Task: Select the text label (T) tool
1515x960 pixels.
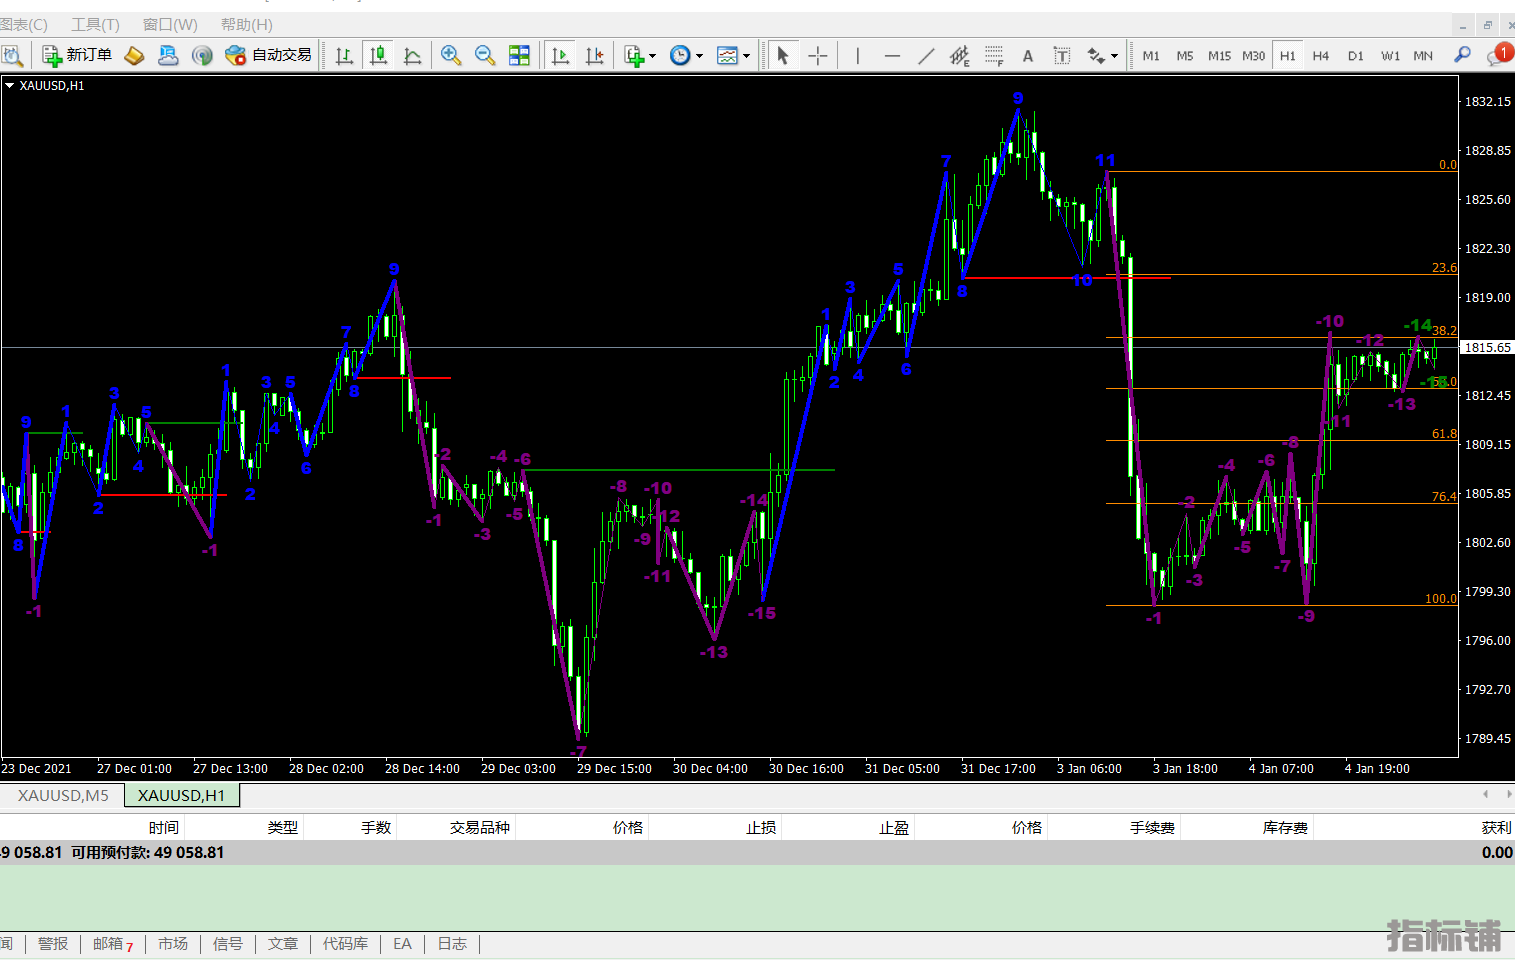Action: tap(1062, 55)
